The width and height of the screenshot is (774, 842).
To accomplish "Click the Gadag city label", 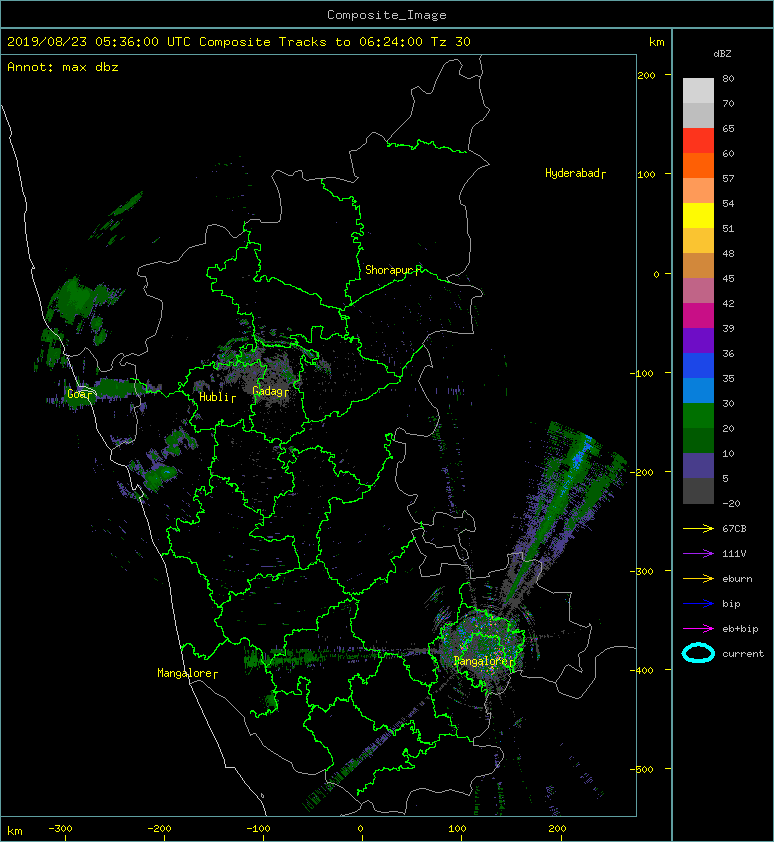I will click(x=271, y=391).
